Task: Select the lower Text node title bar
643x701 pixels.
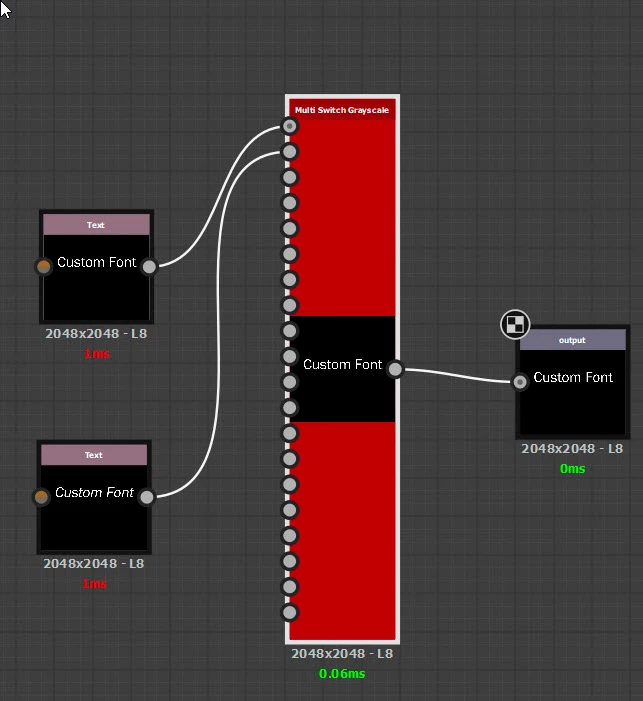Action: point(94,455)
